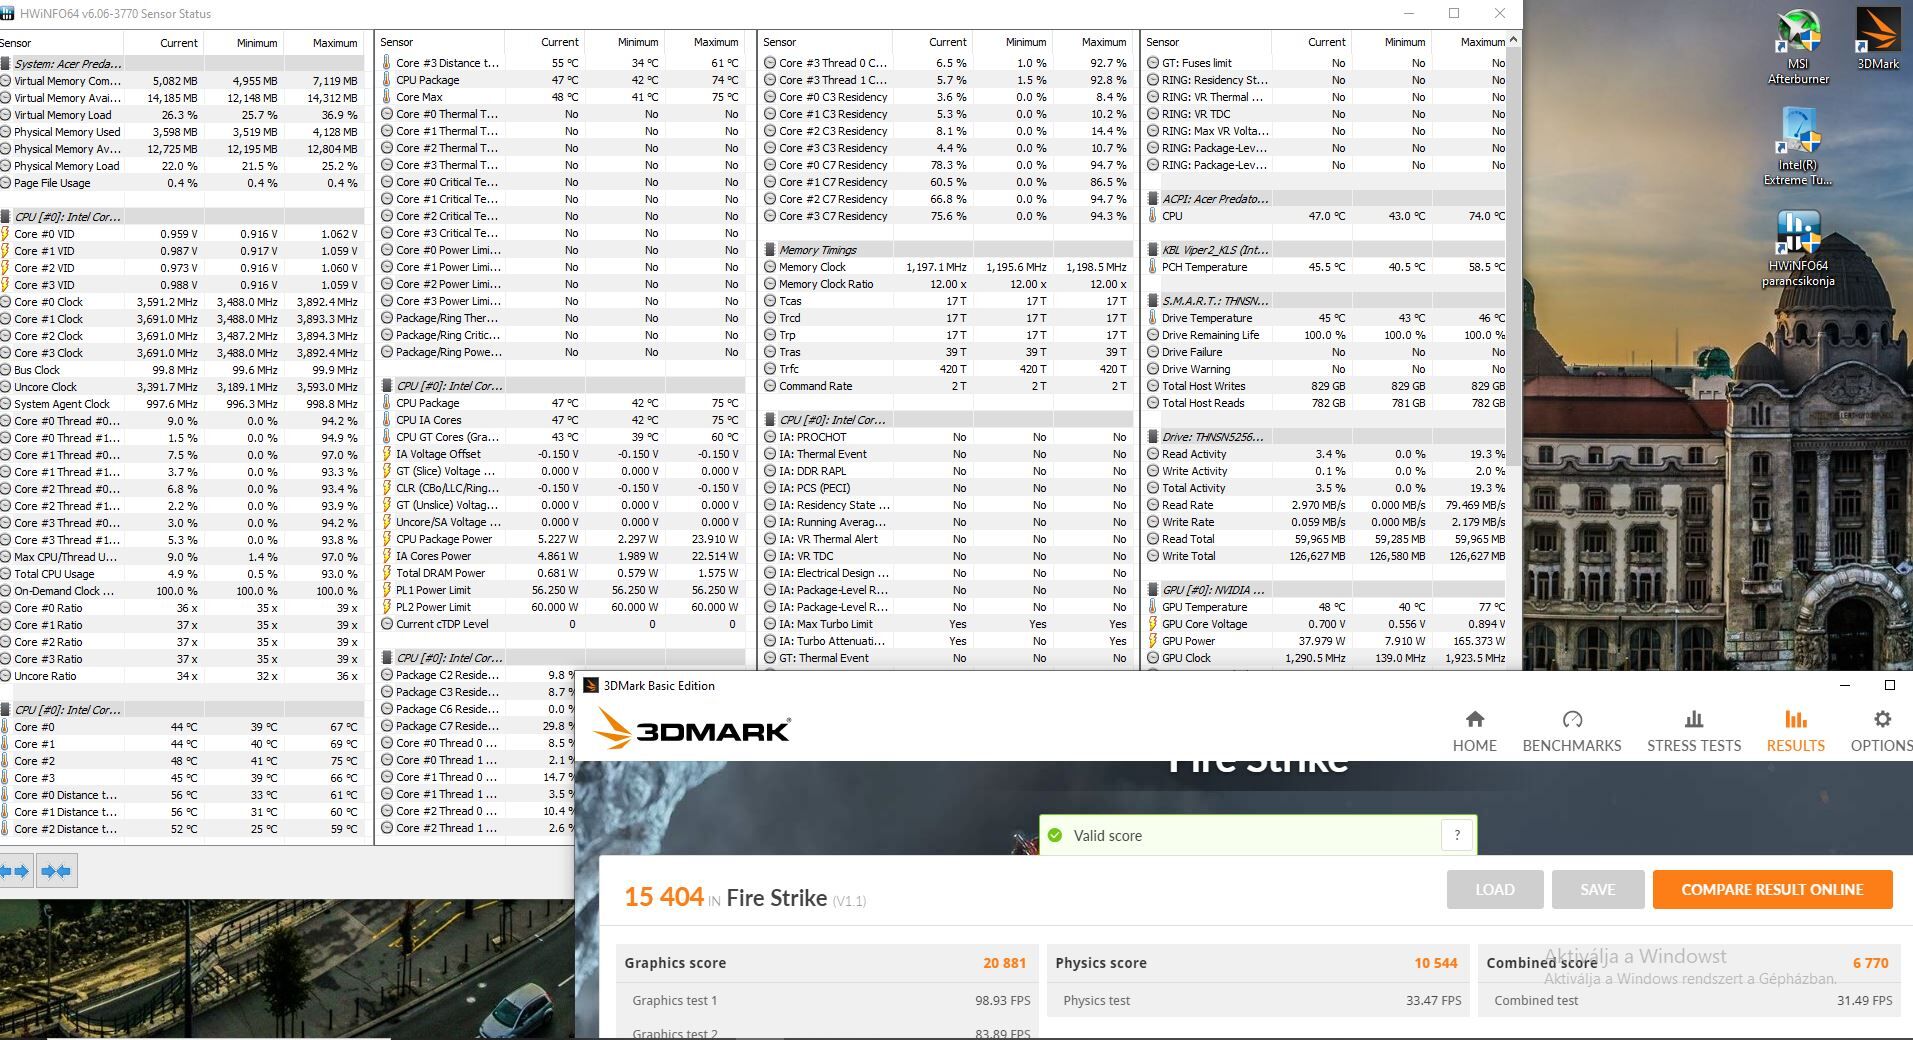Select the Total Host Writes row

[x=1326, y=386]
